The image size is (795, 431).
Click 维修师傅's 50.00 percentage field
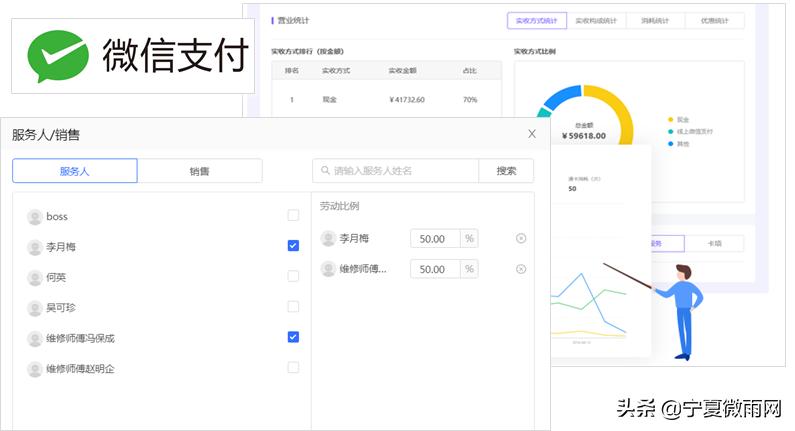(435, 269)
